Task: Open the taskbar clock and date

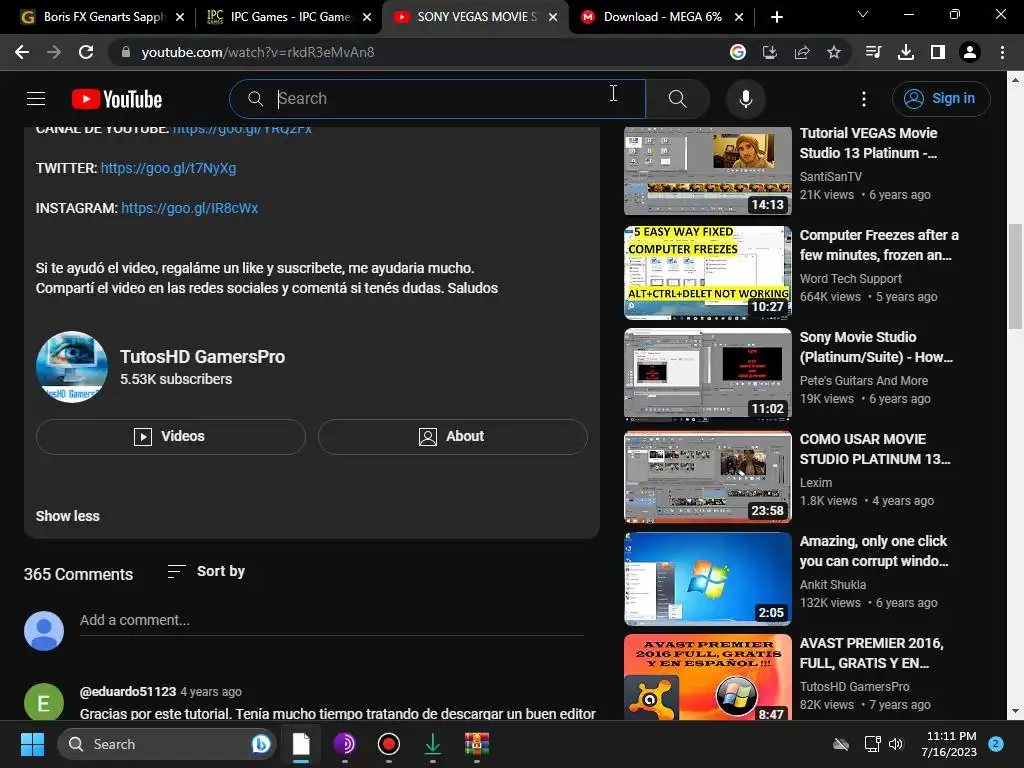Action: 949,744
